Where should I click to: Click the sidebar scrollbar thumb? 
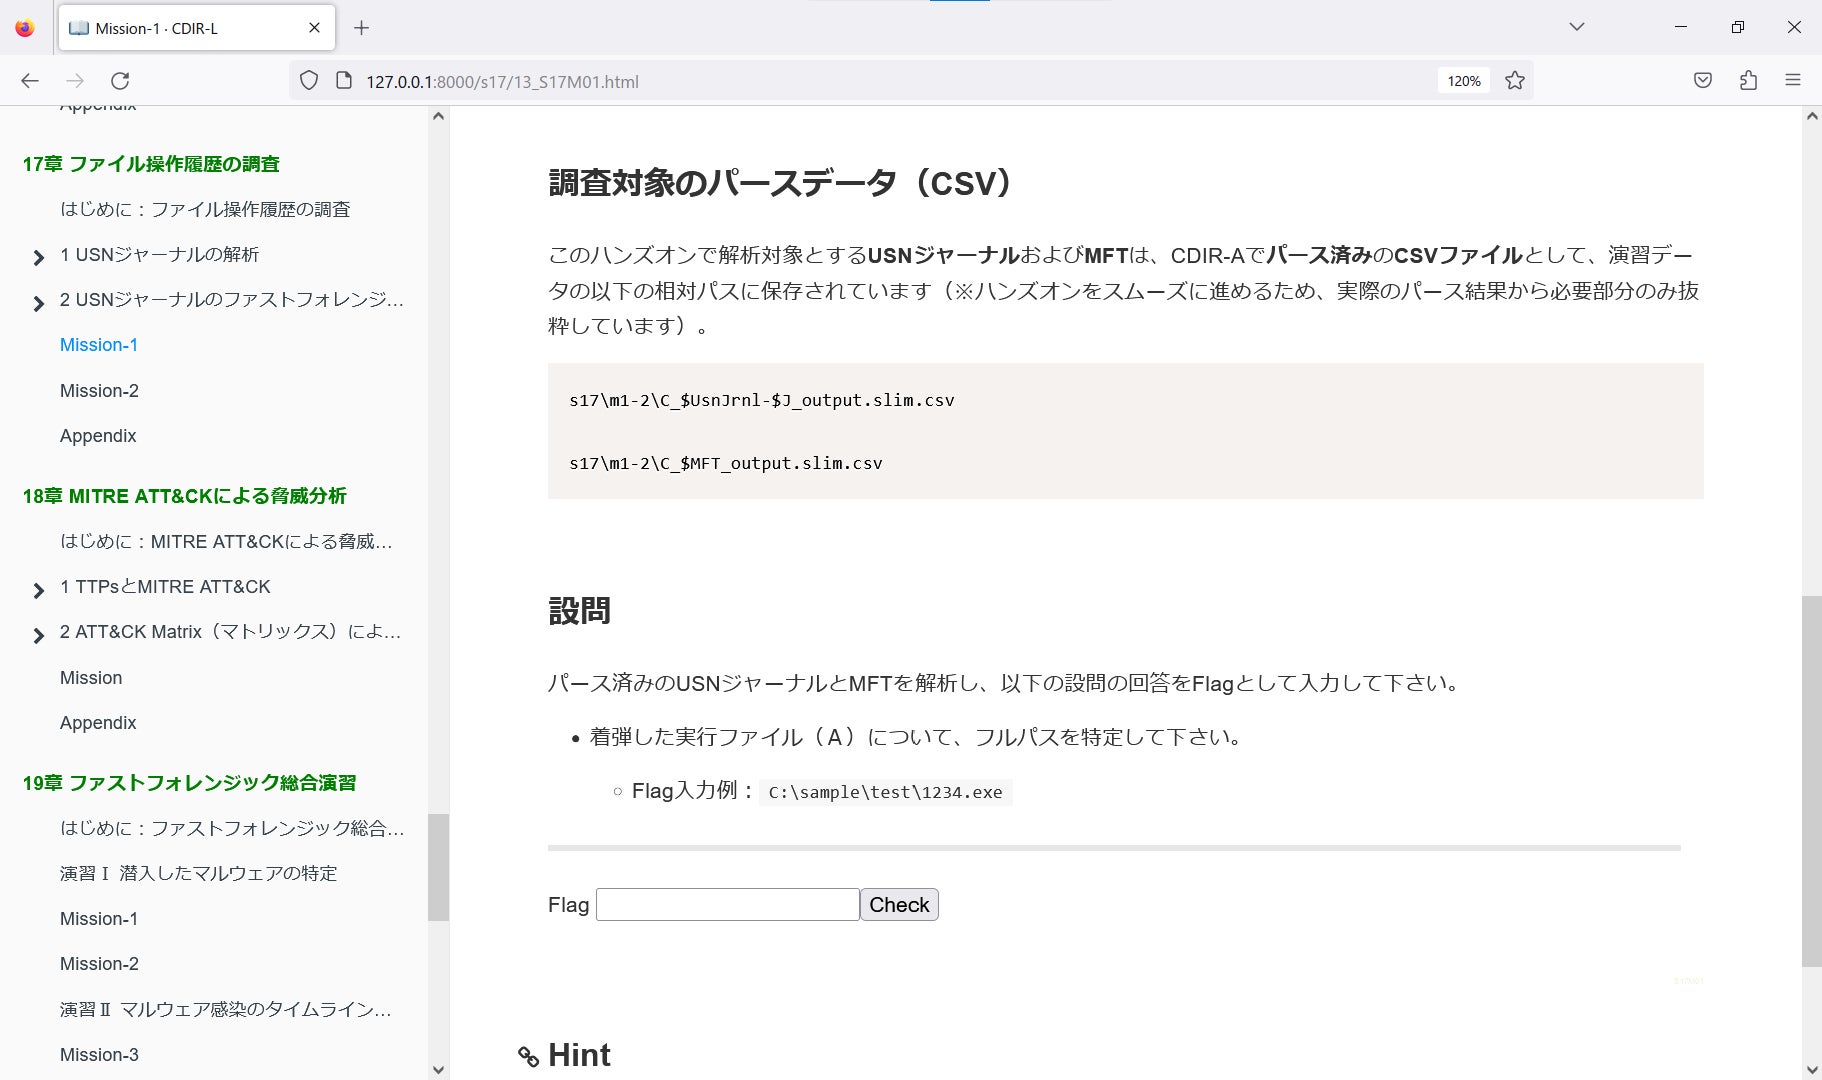[x=438, y=867]
